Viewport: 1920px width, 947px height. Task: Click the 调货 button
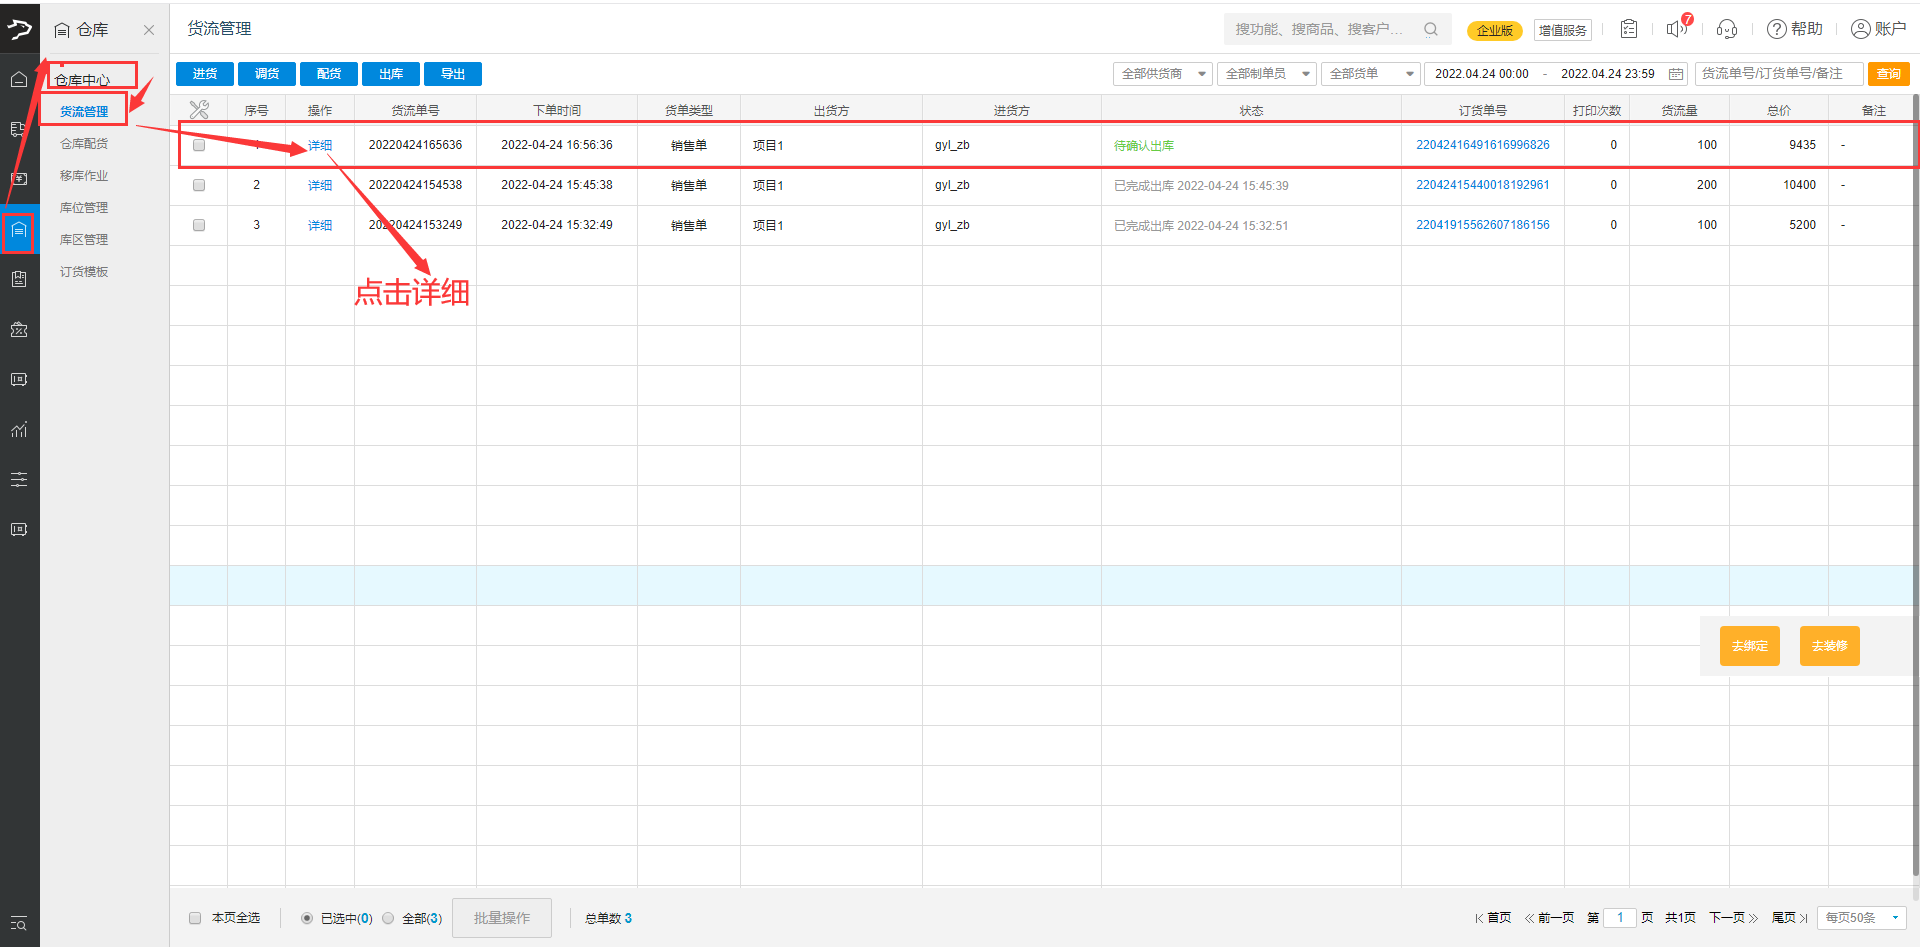point(267,74)
